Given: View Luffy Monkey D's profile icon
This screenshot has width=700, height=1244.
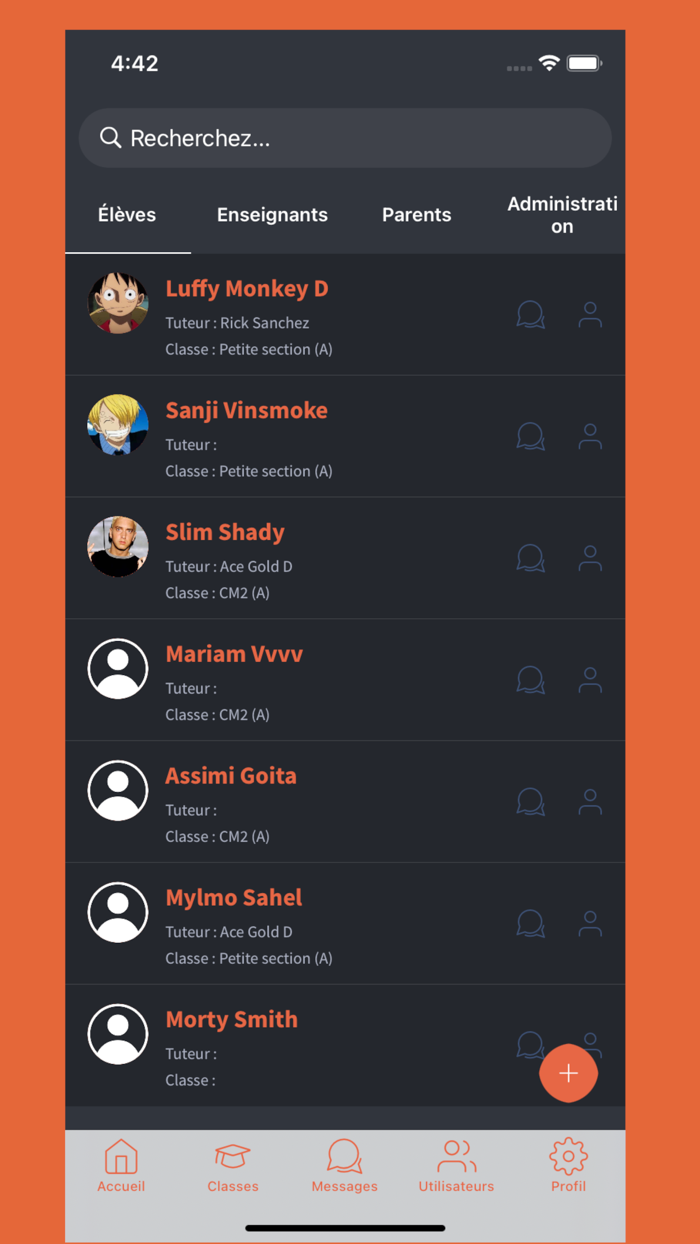Looking at the screenshot, I should tap(590, 315).
